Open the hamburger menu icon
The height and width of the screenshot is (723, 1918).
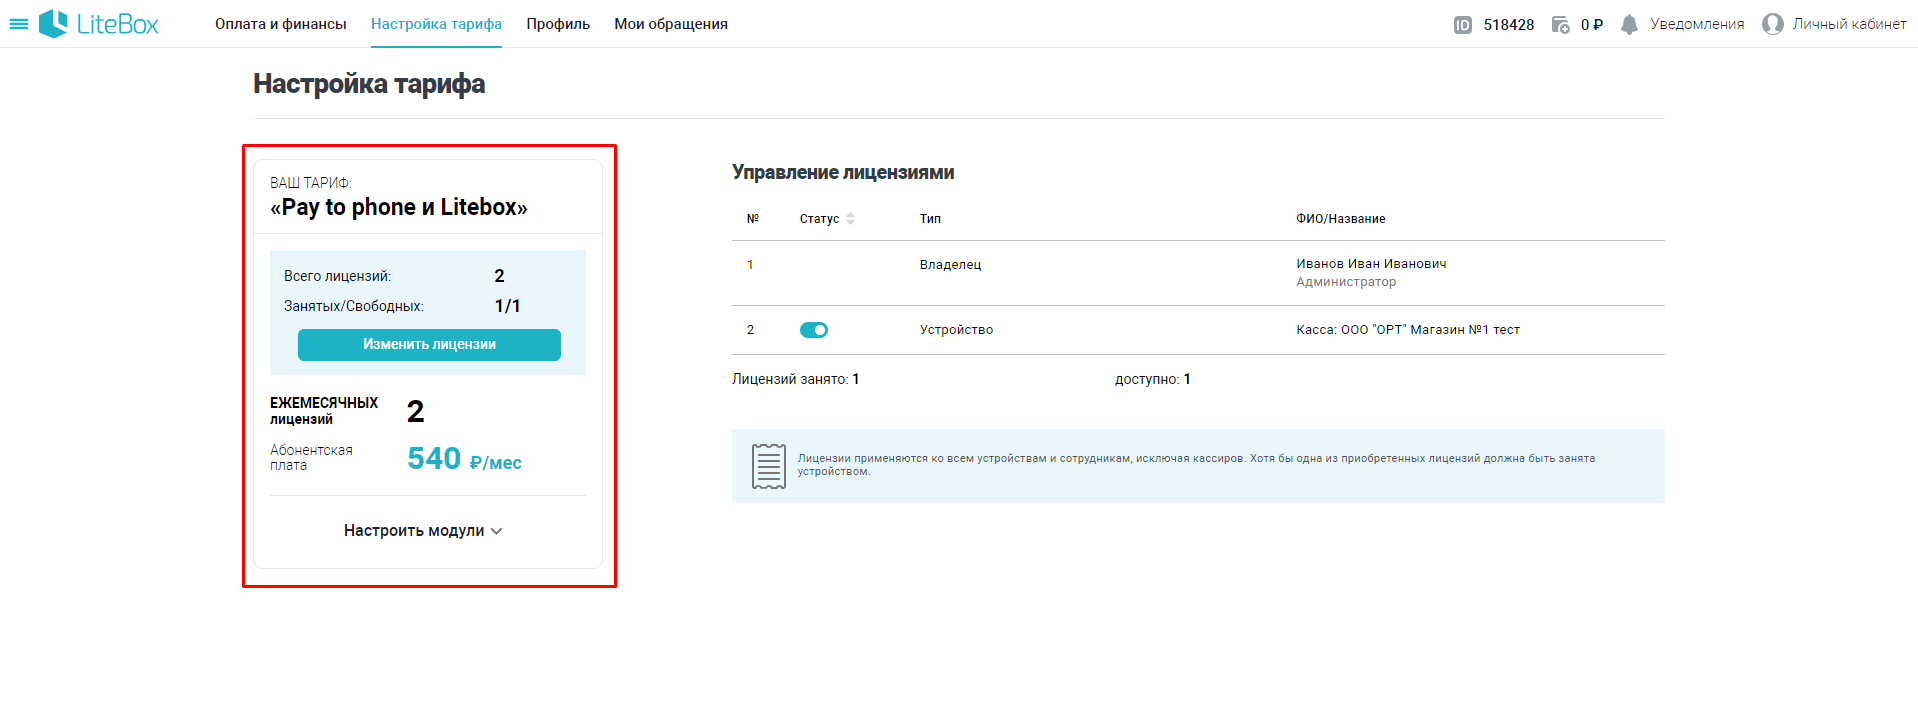point(19,24)
